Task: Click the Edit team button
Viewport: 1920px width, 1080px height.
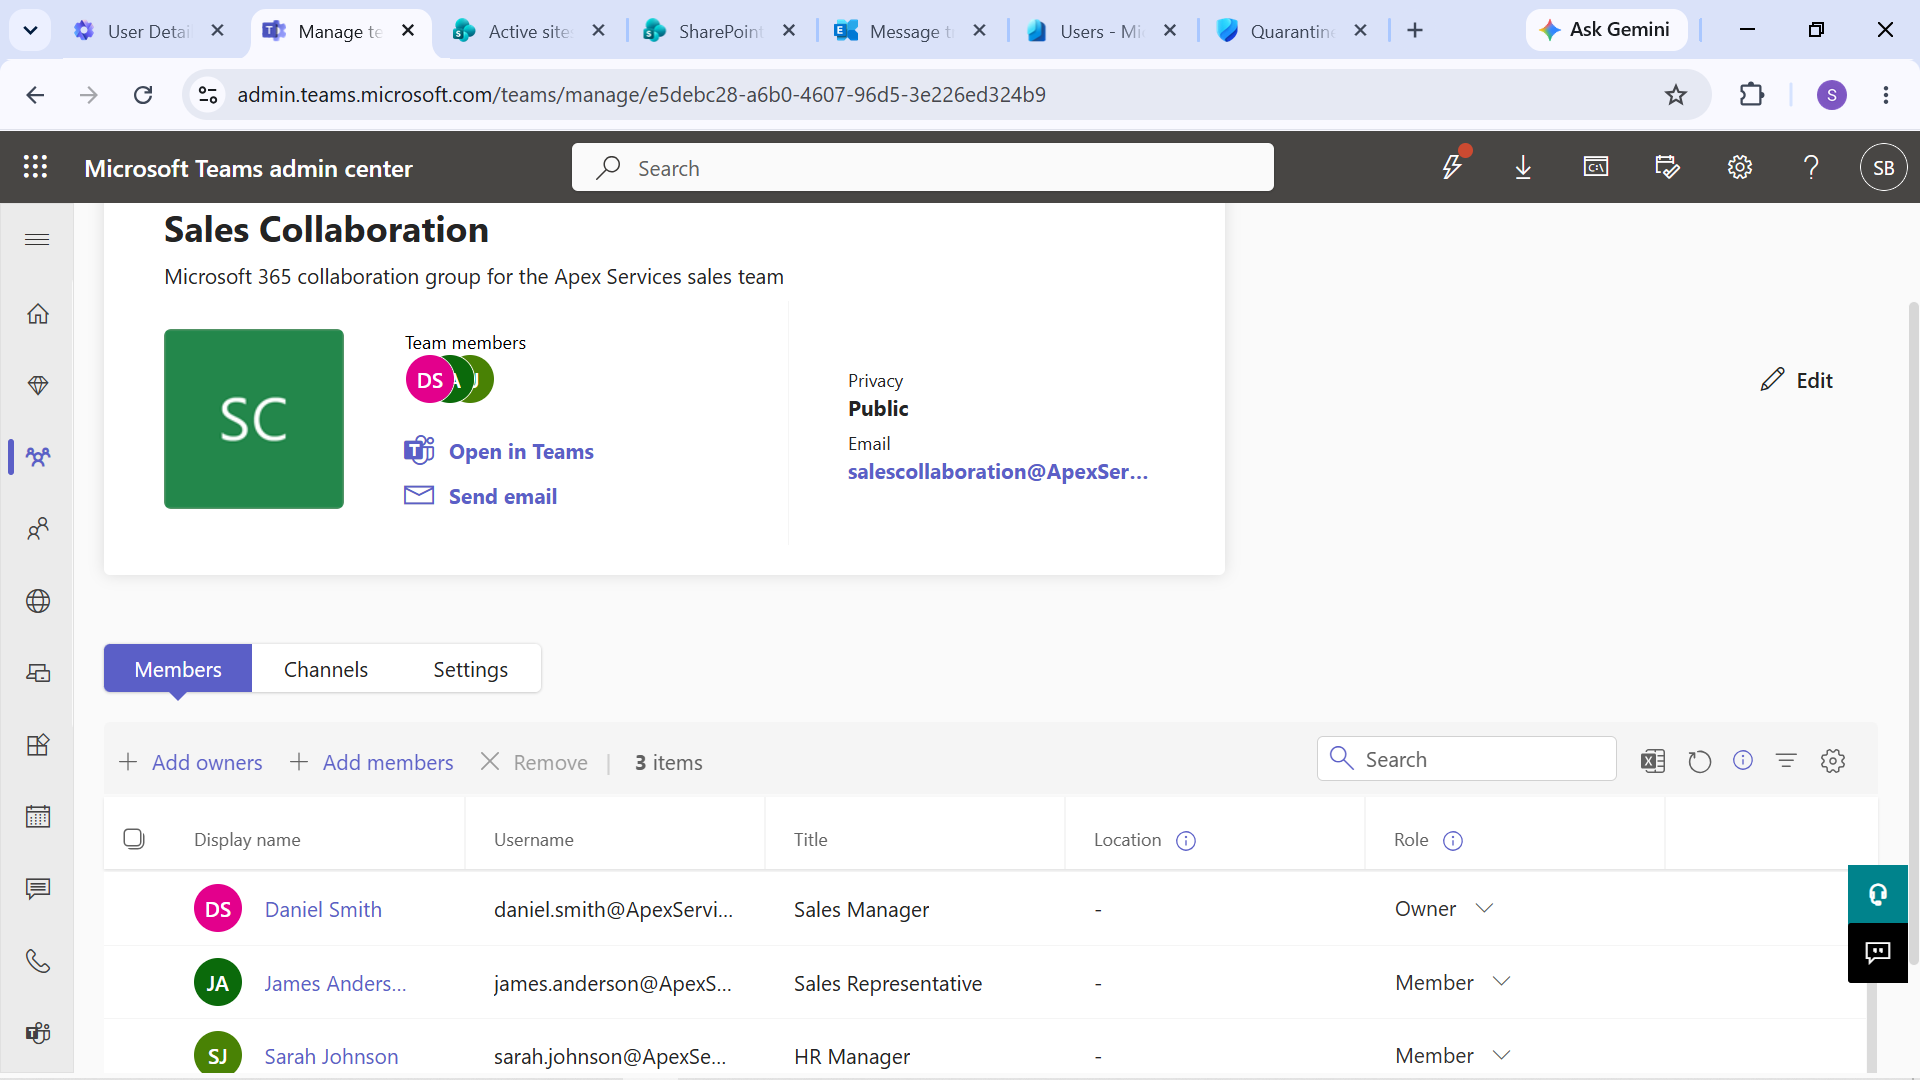Action: [x=1797, y=380]
